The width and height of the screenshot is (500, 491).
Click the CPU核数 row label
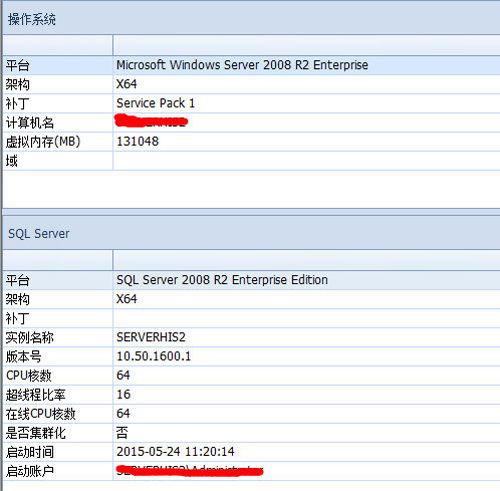point(29,376)
